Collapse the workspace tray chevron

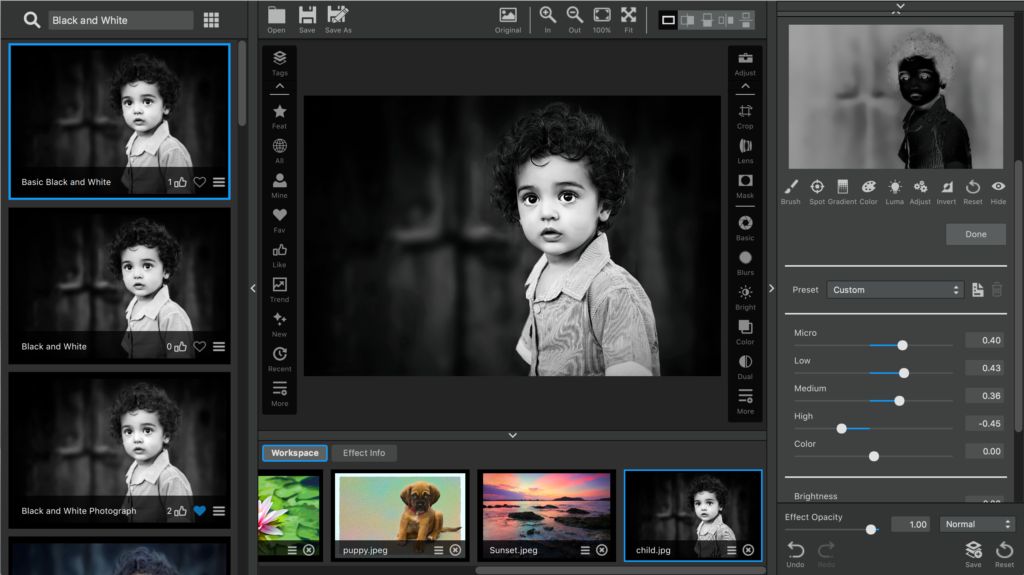point(513,435)
